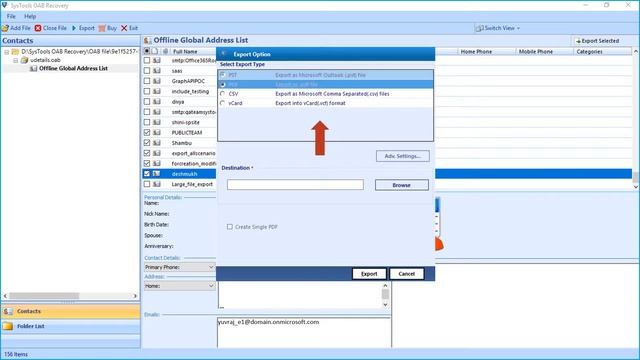
Task: Click the Export Option dialog title icon
Action: (224, 54)
